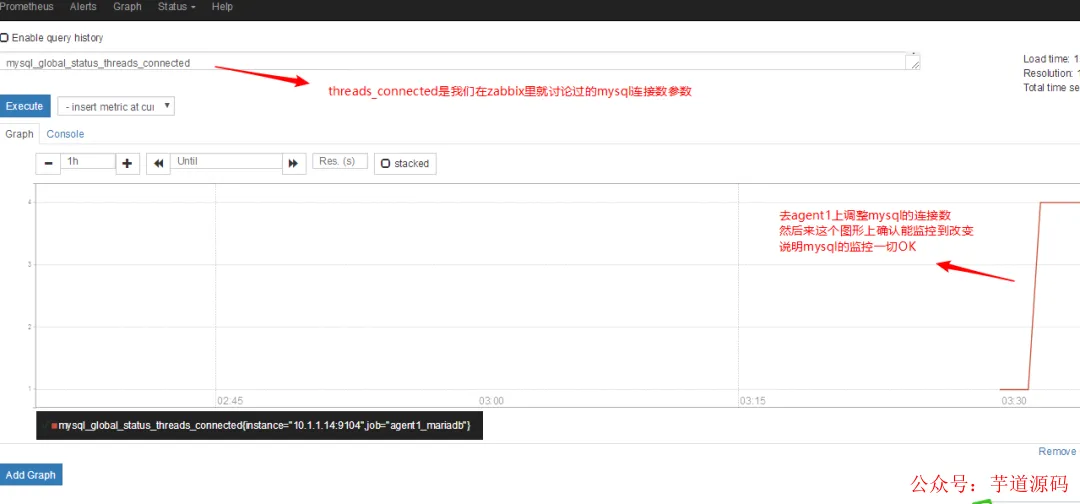Viewport: 1080px width, 504px height.
Task: Click the 03:00 time axis label
Action: click(x=491, y=400)
